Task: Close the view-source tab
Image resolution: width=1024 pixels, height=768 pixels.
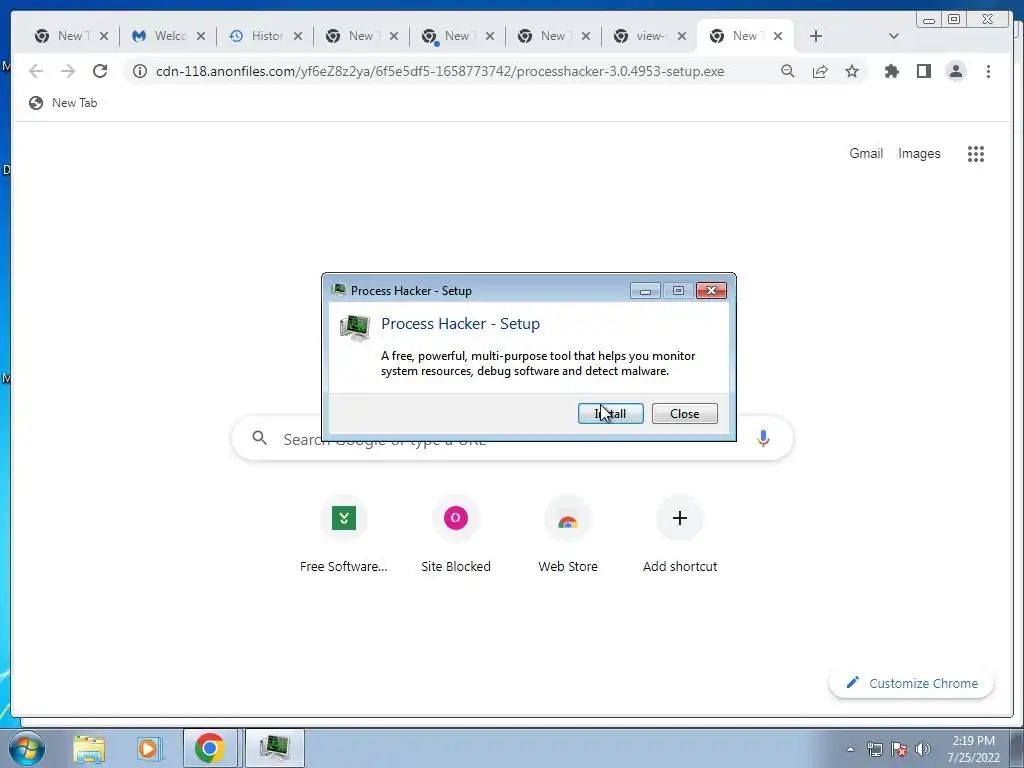Action: click(x=682, y=36)
